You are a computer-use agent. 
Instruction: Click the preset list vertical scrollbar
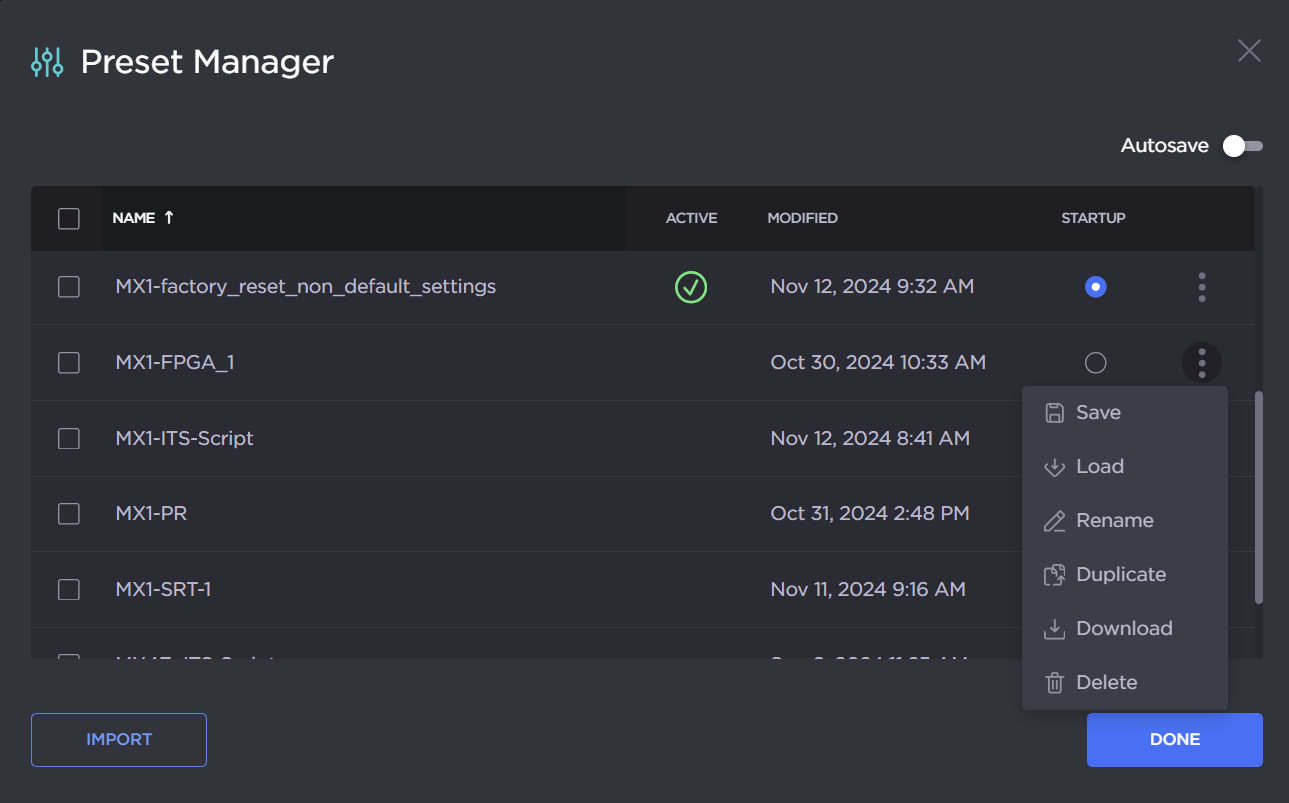click(x=1258, y=497)
